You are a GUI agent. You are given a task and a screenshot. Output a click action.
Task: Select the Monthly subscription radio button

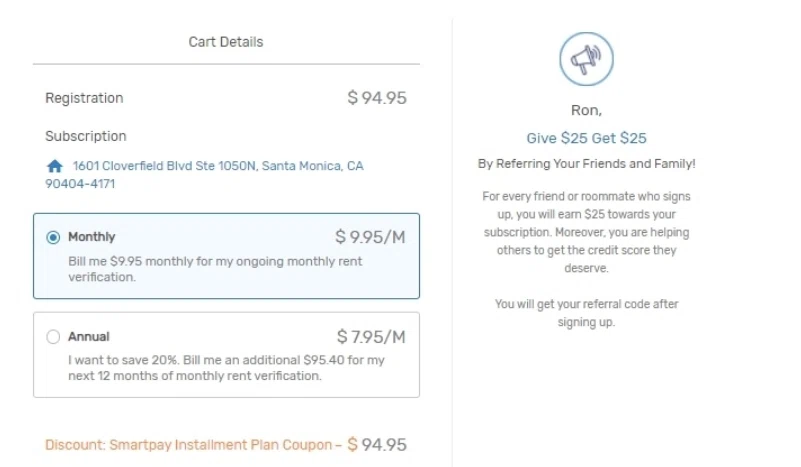pos(53,237)
